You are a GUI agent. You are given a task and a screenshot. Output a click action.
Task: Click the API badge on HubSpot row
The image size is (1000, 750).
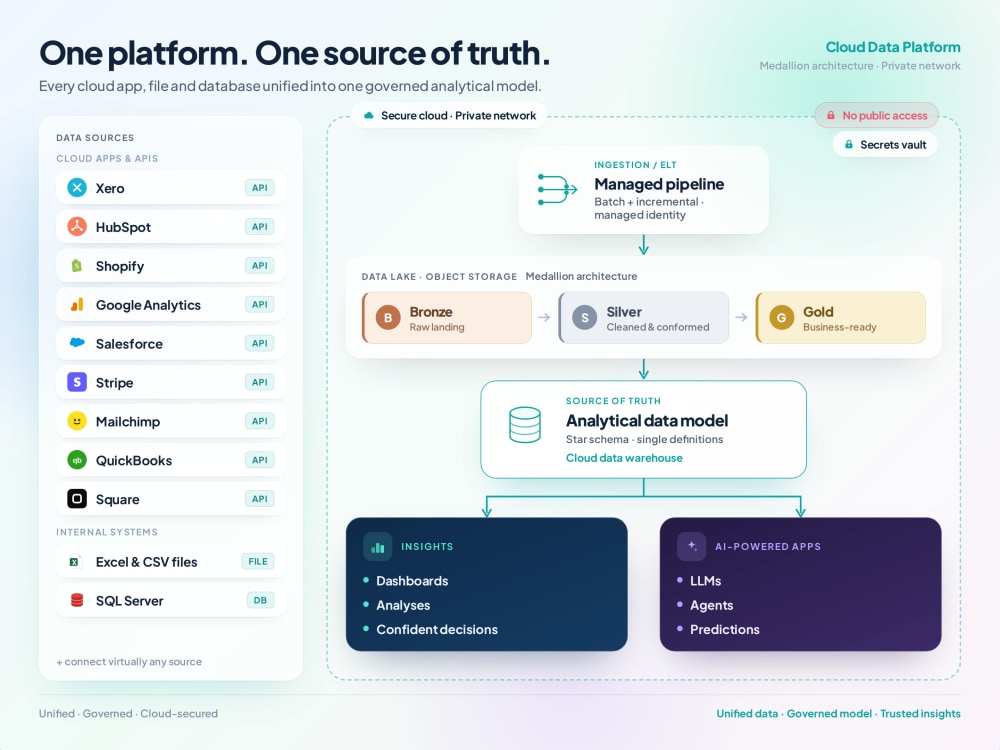(259, 226)
